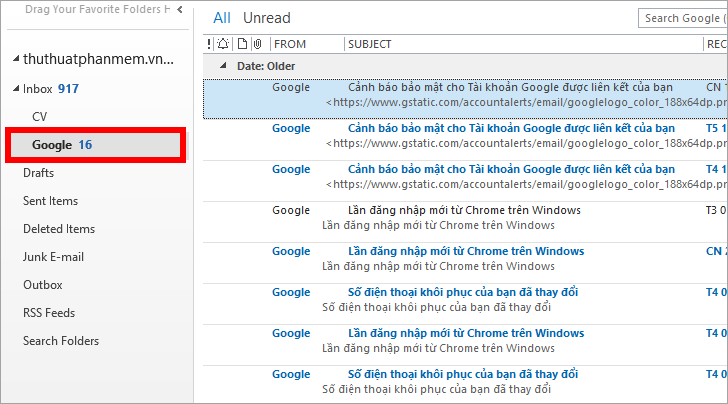Screen dimensions: 728x404
Task: Switch to All messages filter
Action: pos(222,18)
